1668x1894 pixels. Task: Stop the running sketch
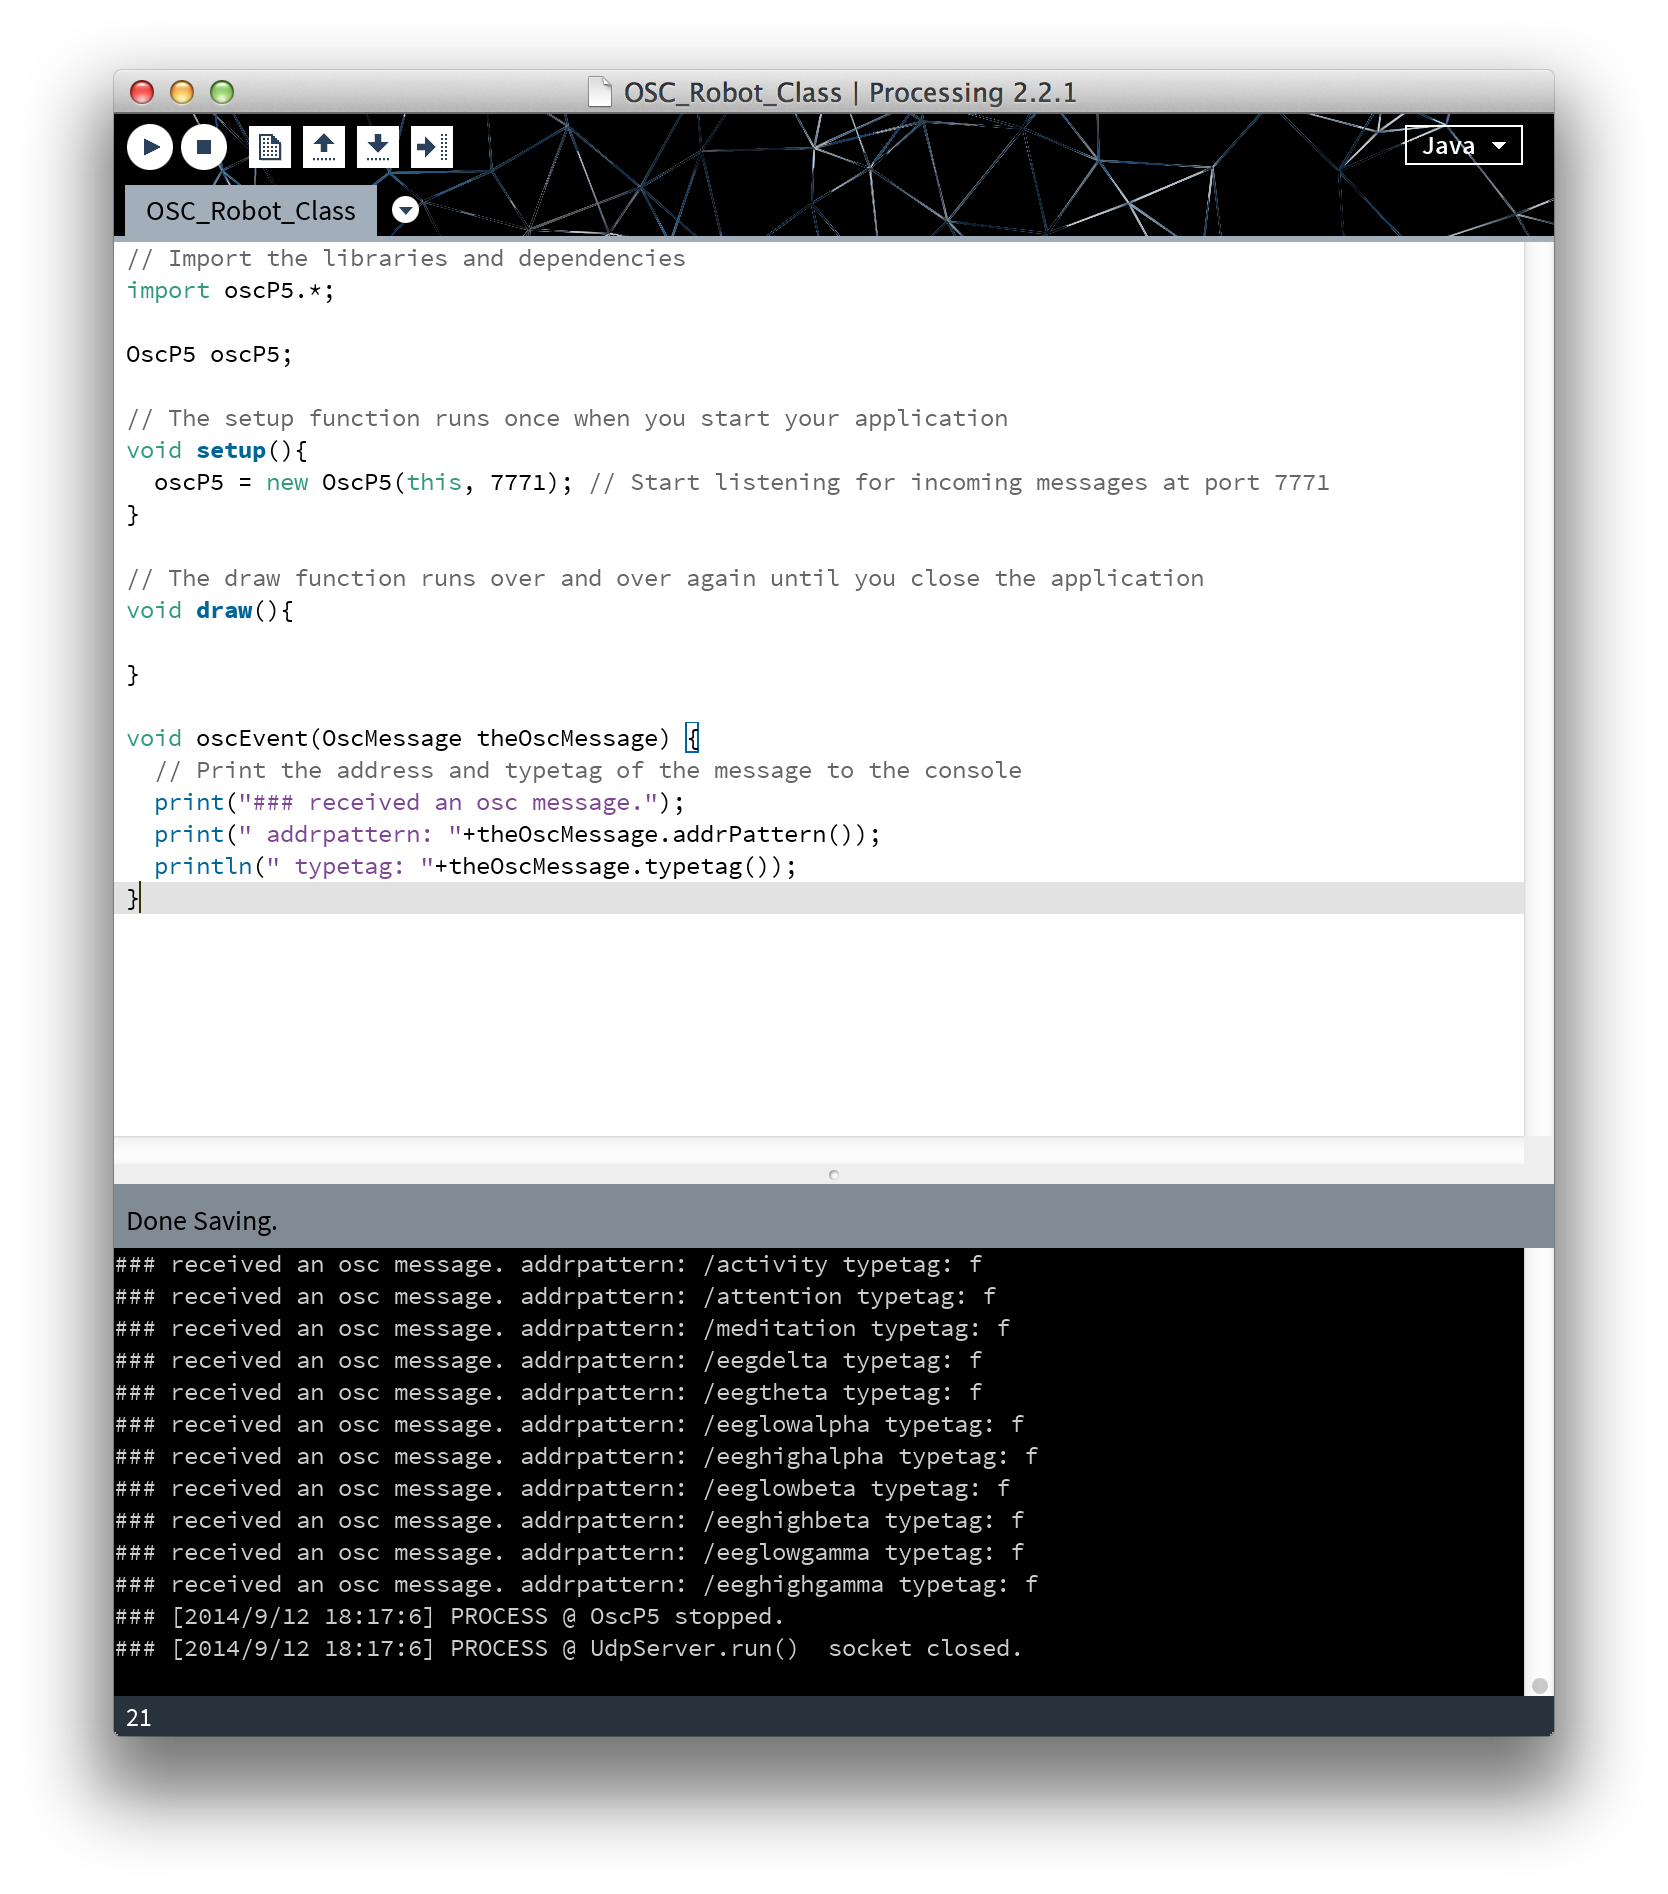(x=204, y=147)
